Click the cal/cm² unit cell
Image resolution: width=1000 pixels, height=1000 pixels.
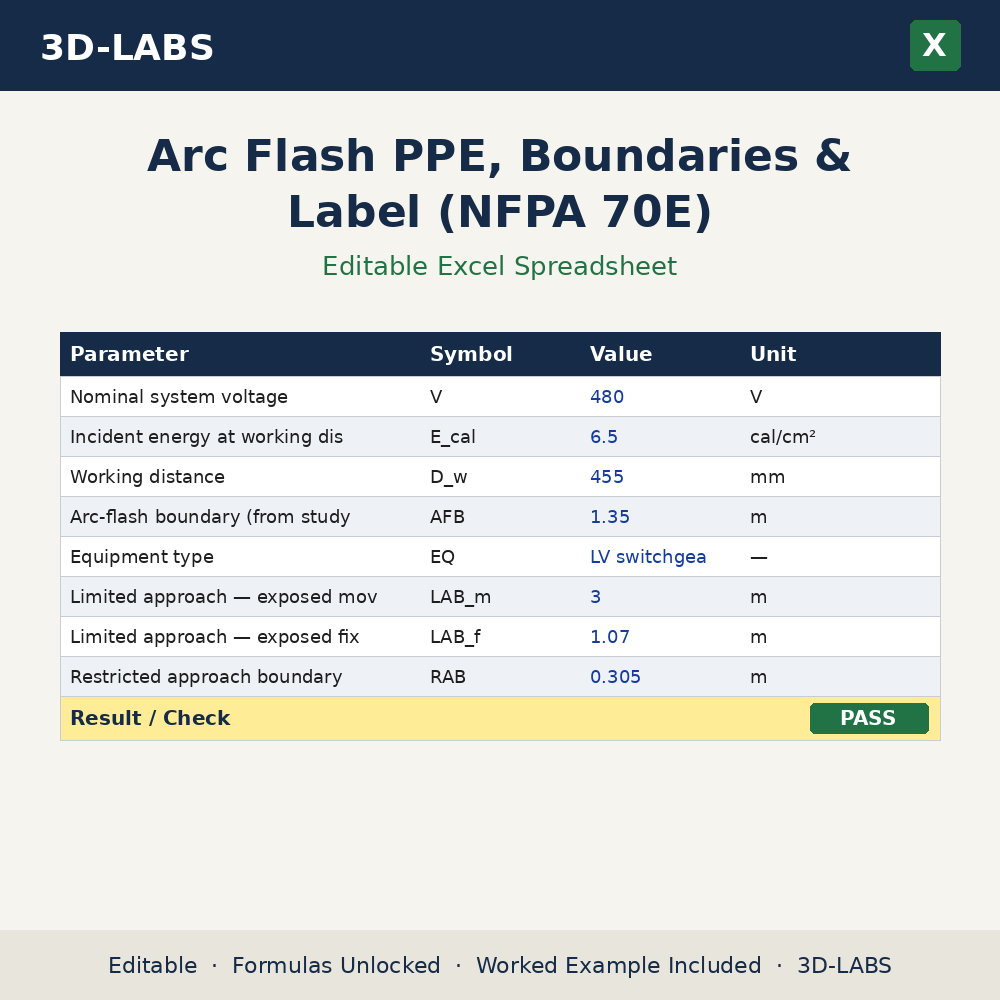pyautogui.click(x=783, y=437)
